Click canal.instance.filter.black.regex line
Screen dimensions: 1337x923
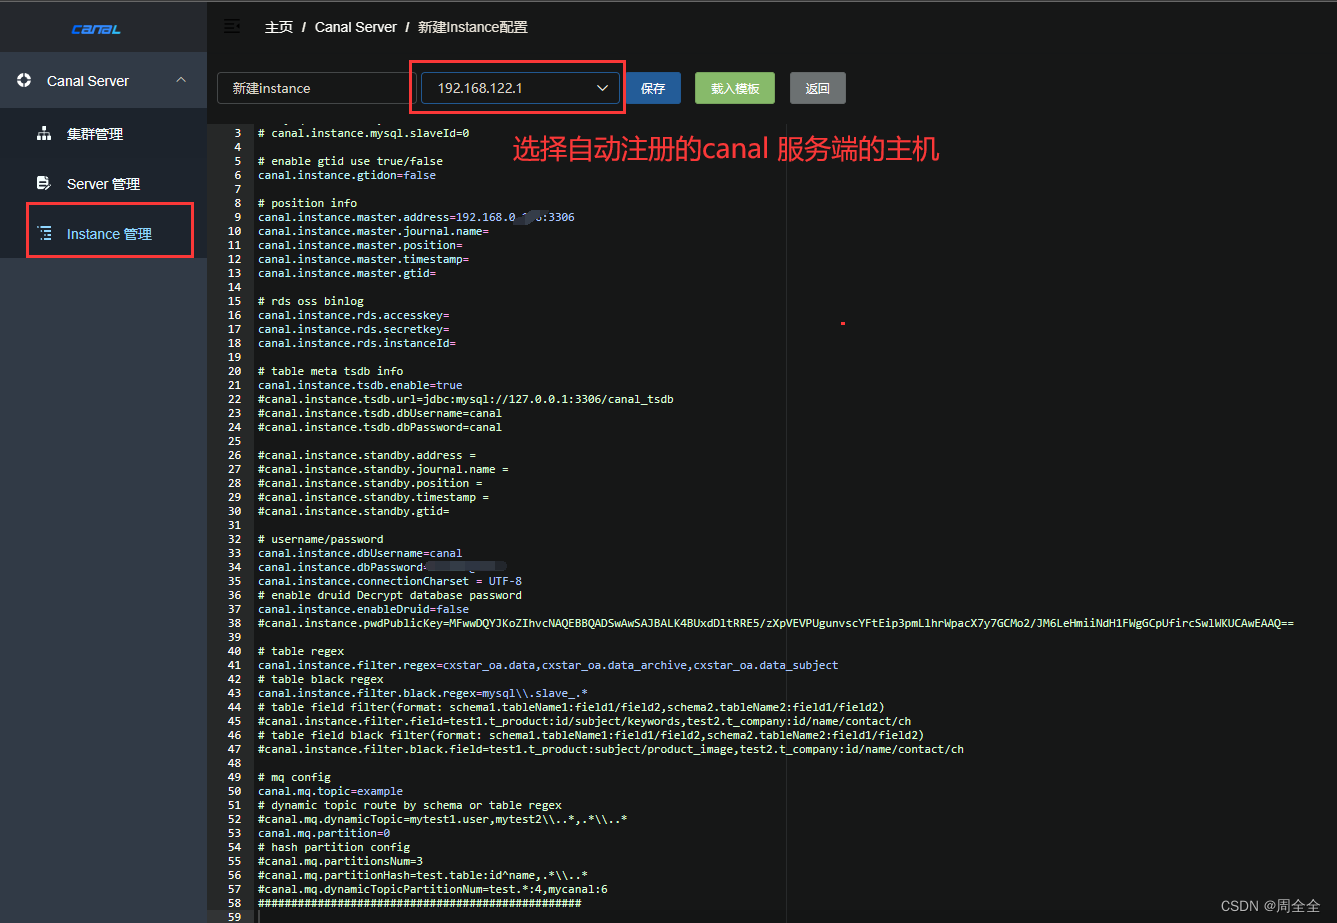pos(423,693)
